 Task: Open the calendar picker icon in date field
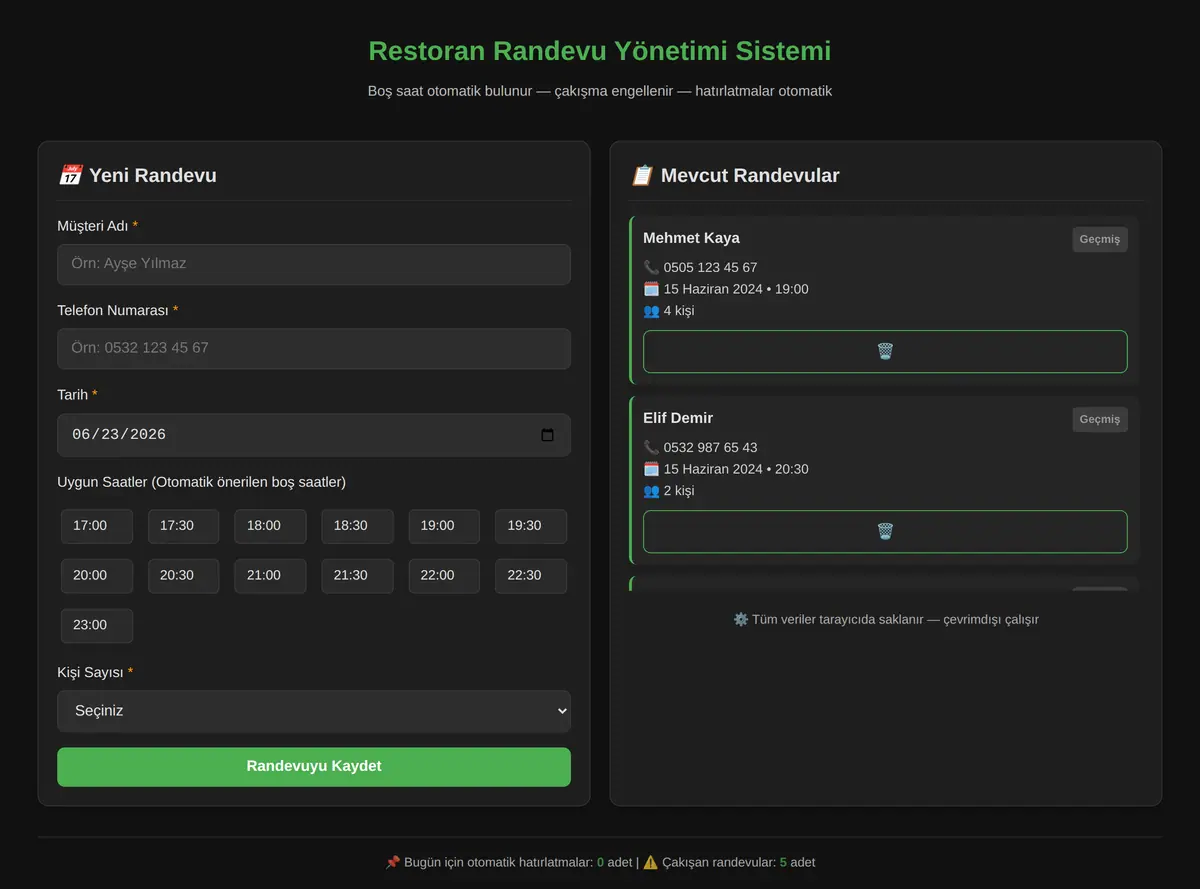click(x=547, y=435)
